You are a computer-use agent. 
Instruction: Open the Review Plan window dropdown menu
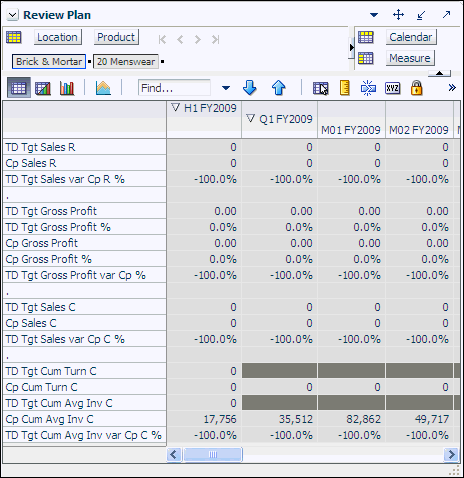coord(374,15)
